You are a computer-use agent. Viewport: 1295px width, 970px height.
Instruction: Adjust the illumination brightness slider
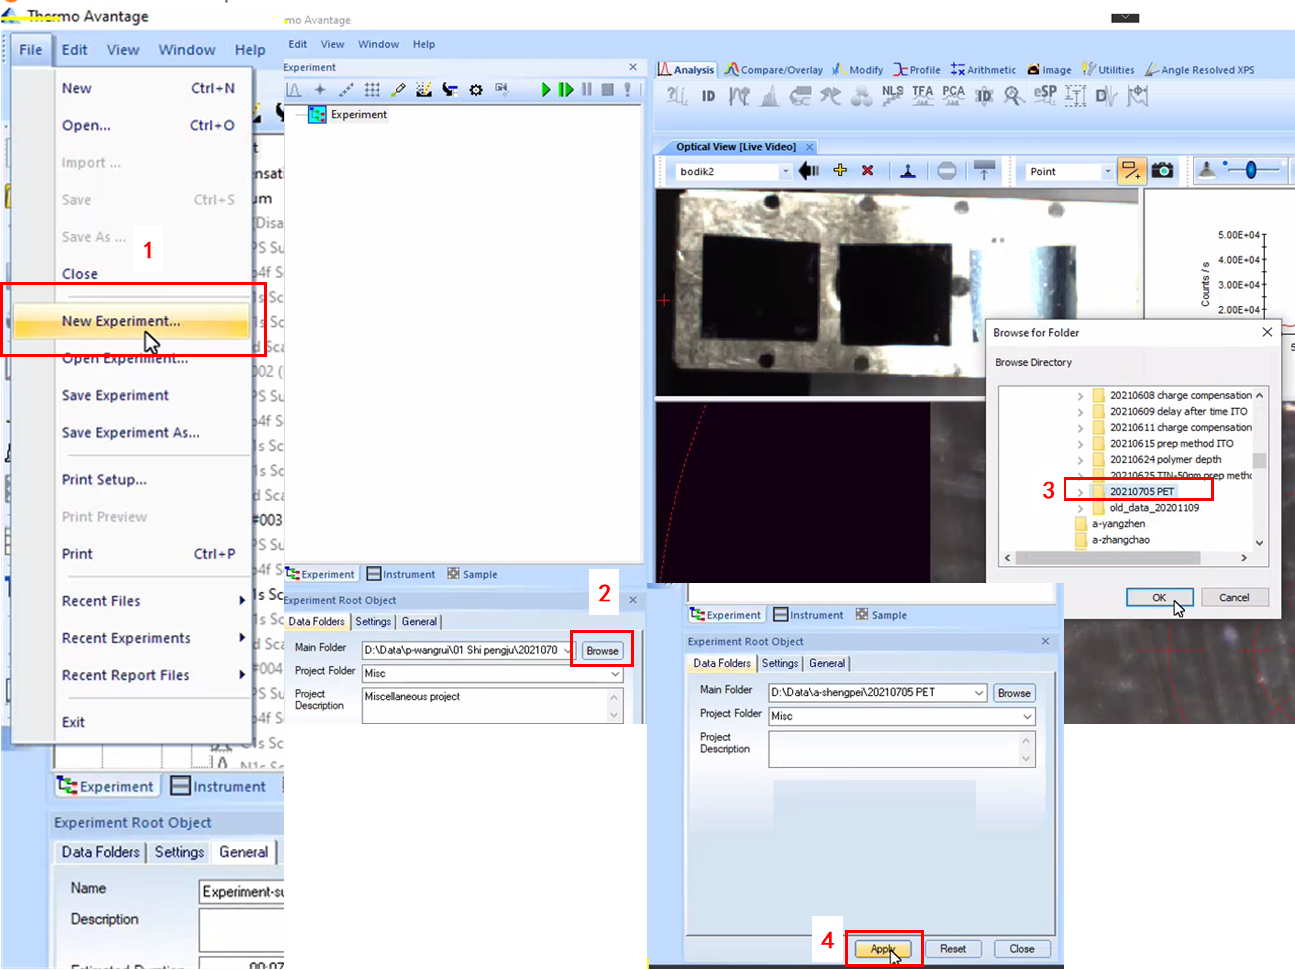click(x=1250, y=170)
